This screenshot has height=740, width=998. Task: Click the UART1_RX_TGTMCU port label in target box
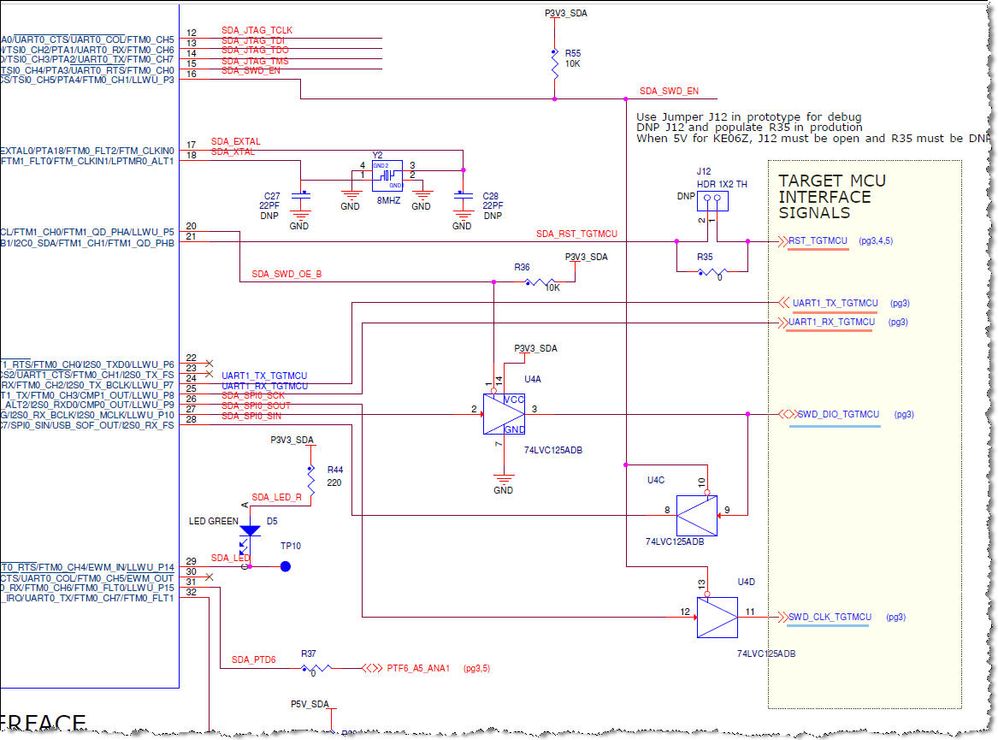tap(832, 322)
